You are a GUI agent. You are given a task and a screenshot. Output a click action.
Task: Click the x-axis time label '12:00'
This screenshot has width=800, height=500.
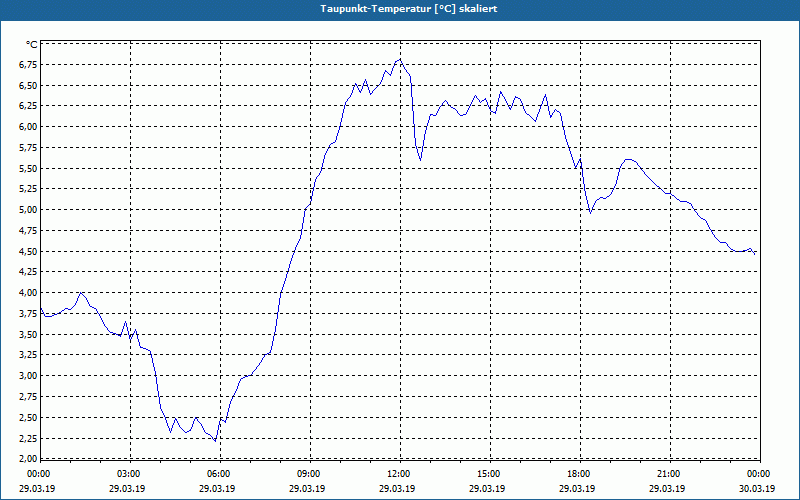[397, 474]
